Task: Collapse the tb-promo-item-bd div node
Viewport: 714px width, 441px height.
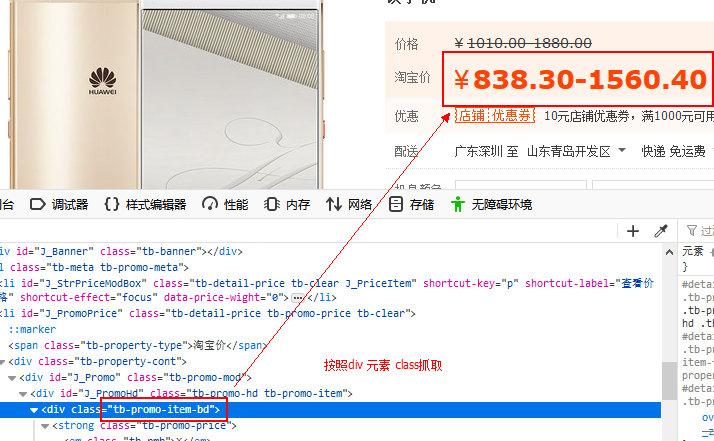Action: (34, 410)
